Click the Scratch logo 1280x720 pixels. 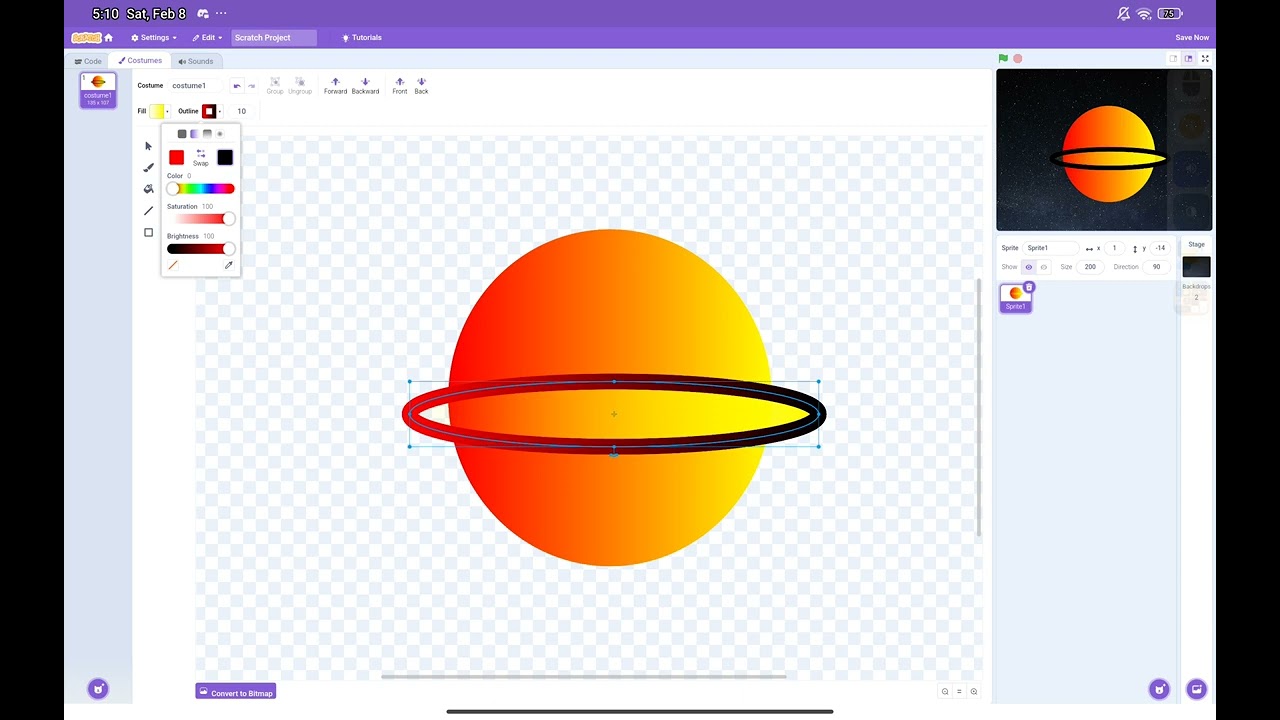85,38
